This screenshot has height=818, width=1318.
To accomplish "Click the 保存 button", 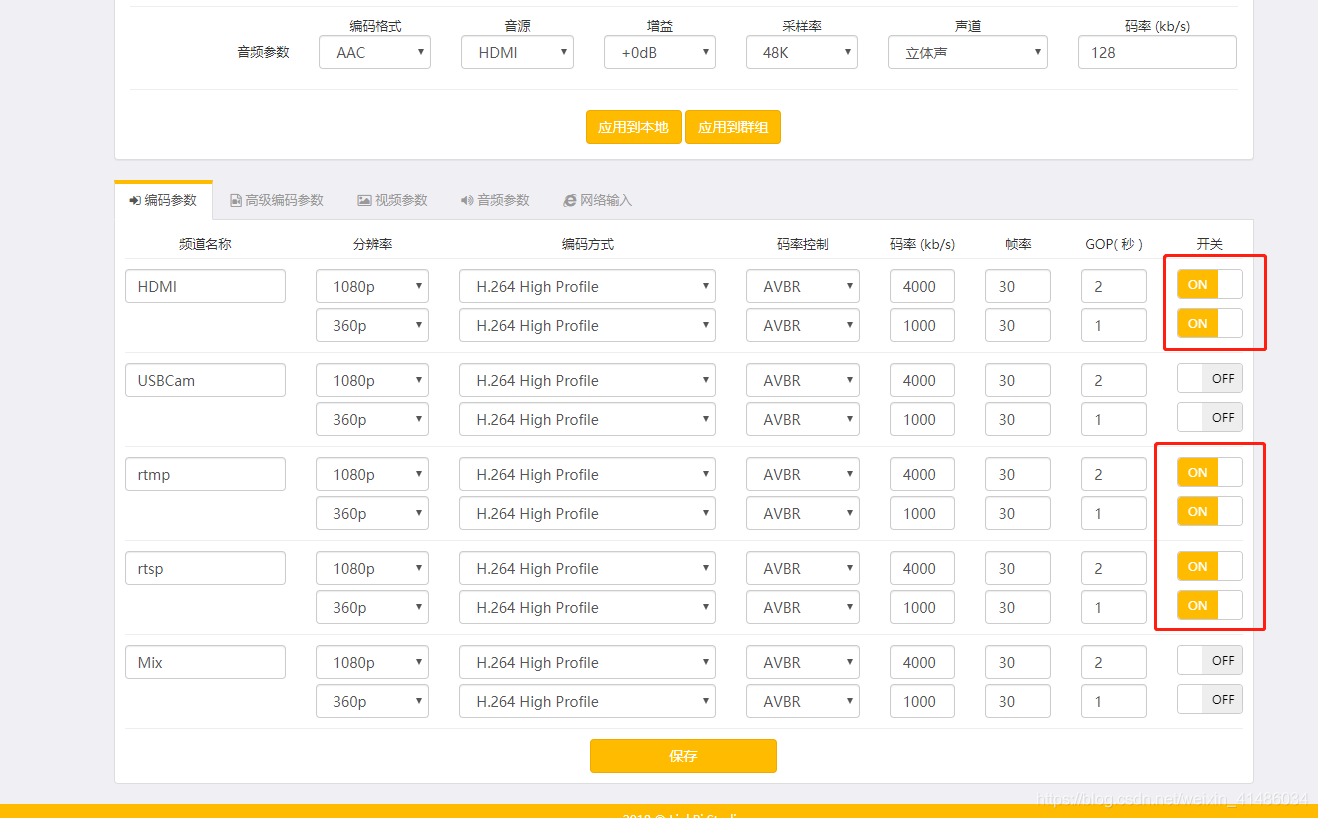I will pyautogui.click(x=683, y=756).
